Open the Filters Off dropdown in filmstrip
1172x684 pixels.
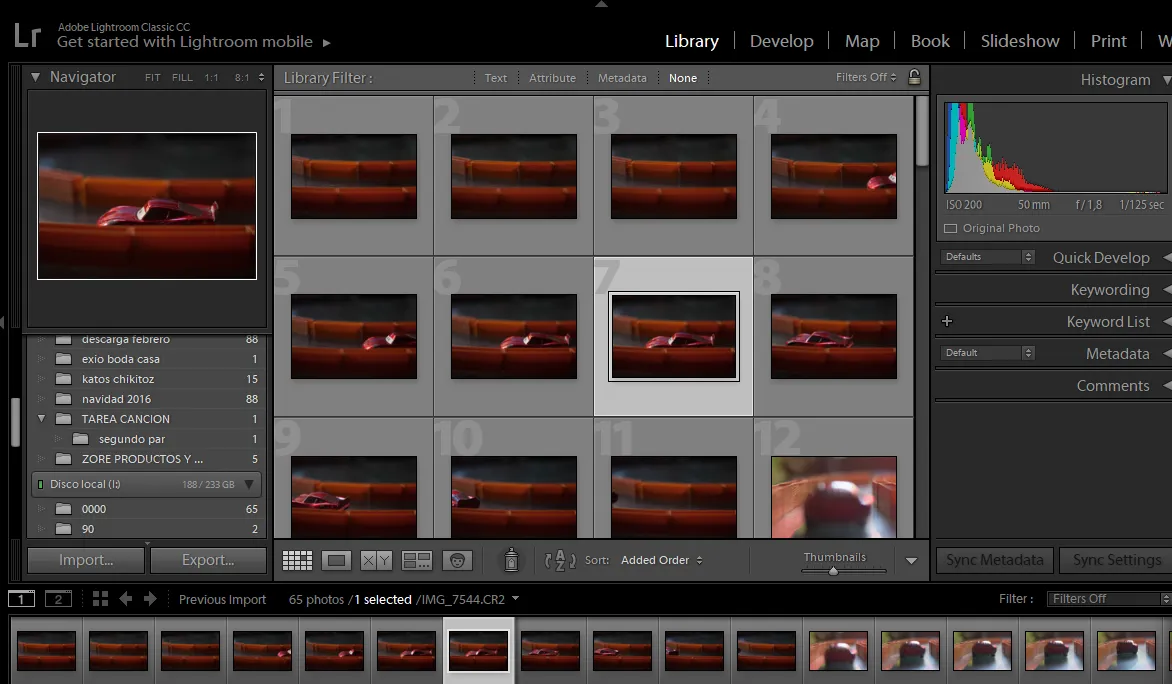[x=1108, y=599]
